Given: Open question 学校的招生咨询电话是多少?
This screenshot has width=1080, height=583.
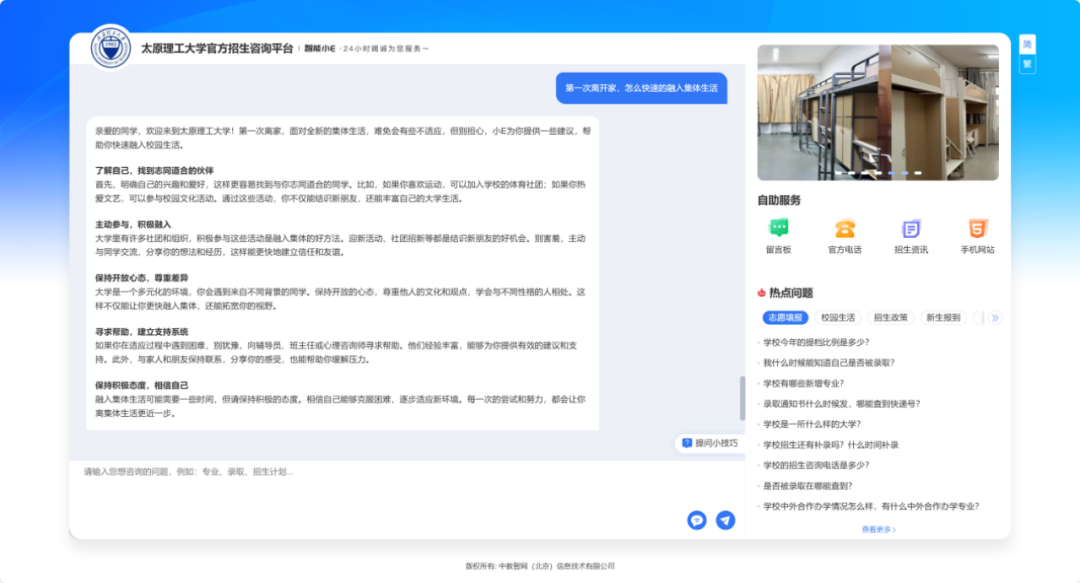Looking at the screenshot, I should point(816,465).
